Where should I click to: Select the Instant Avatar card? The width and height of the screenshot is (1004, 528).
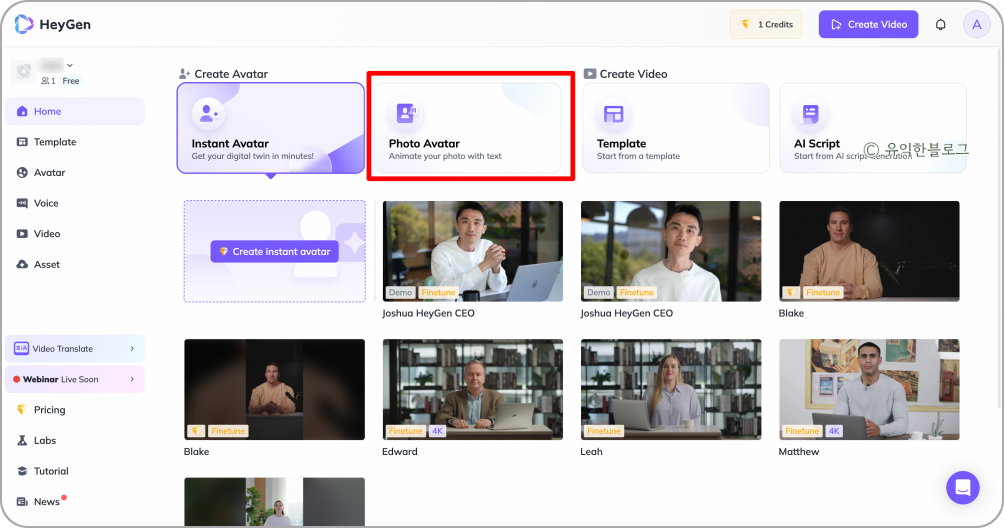click(271, 128)
